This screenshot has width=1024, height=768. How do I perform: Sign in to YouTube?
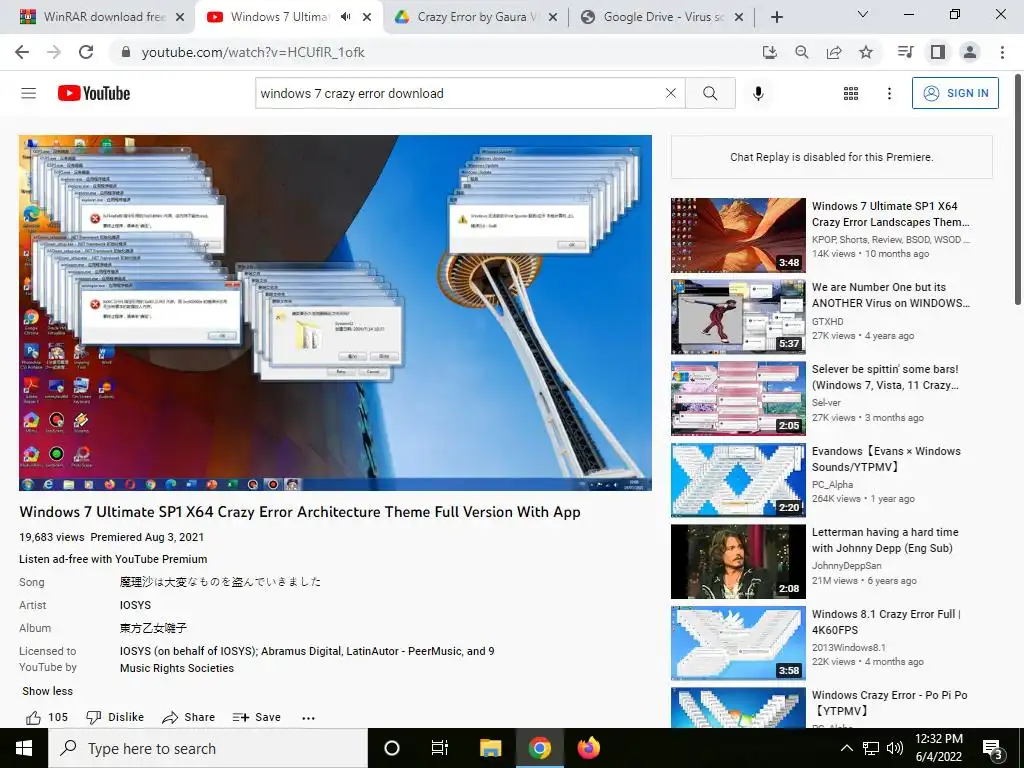pos(955,93)
